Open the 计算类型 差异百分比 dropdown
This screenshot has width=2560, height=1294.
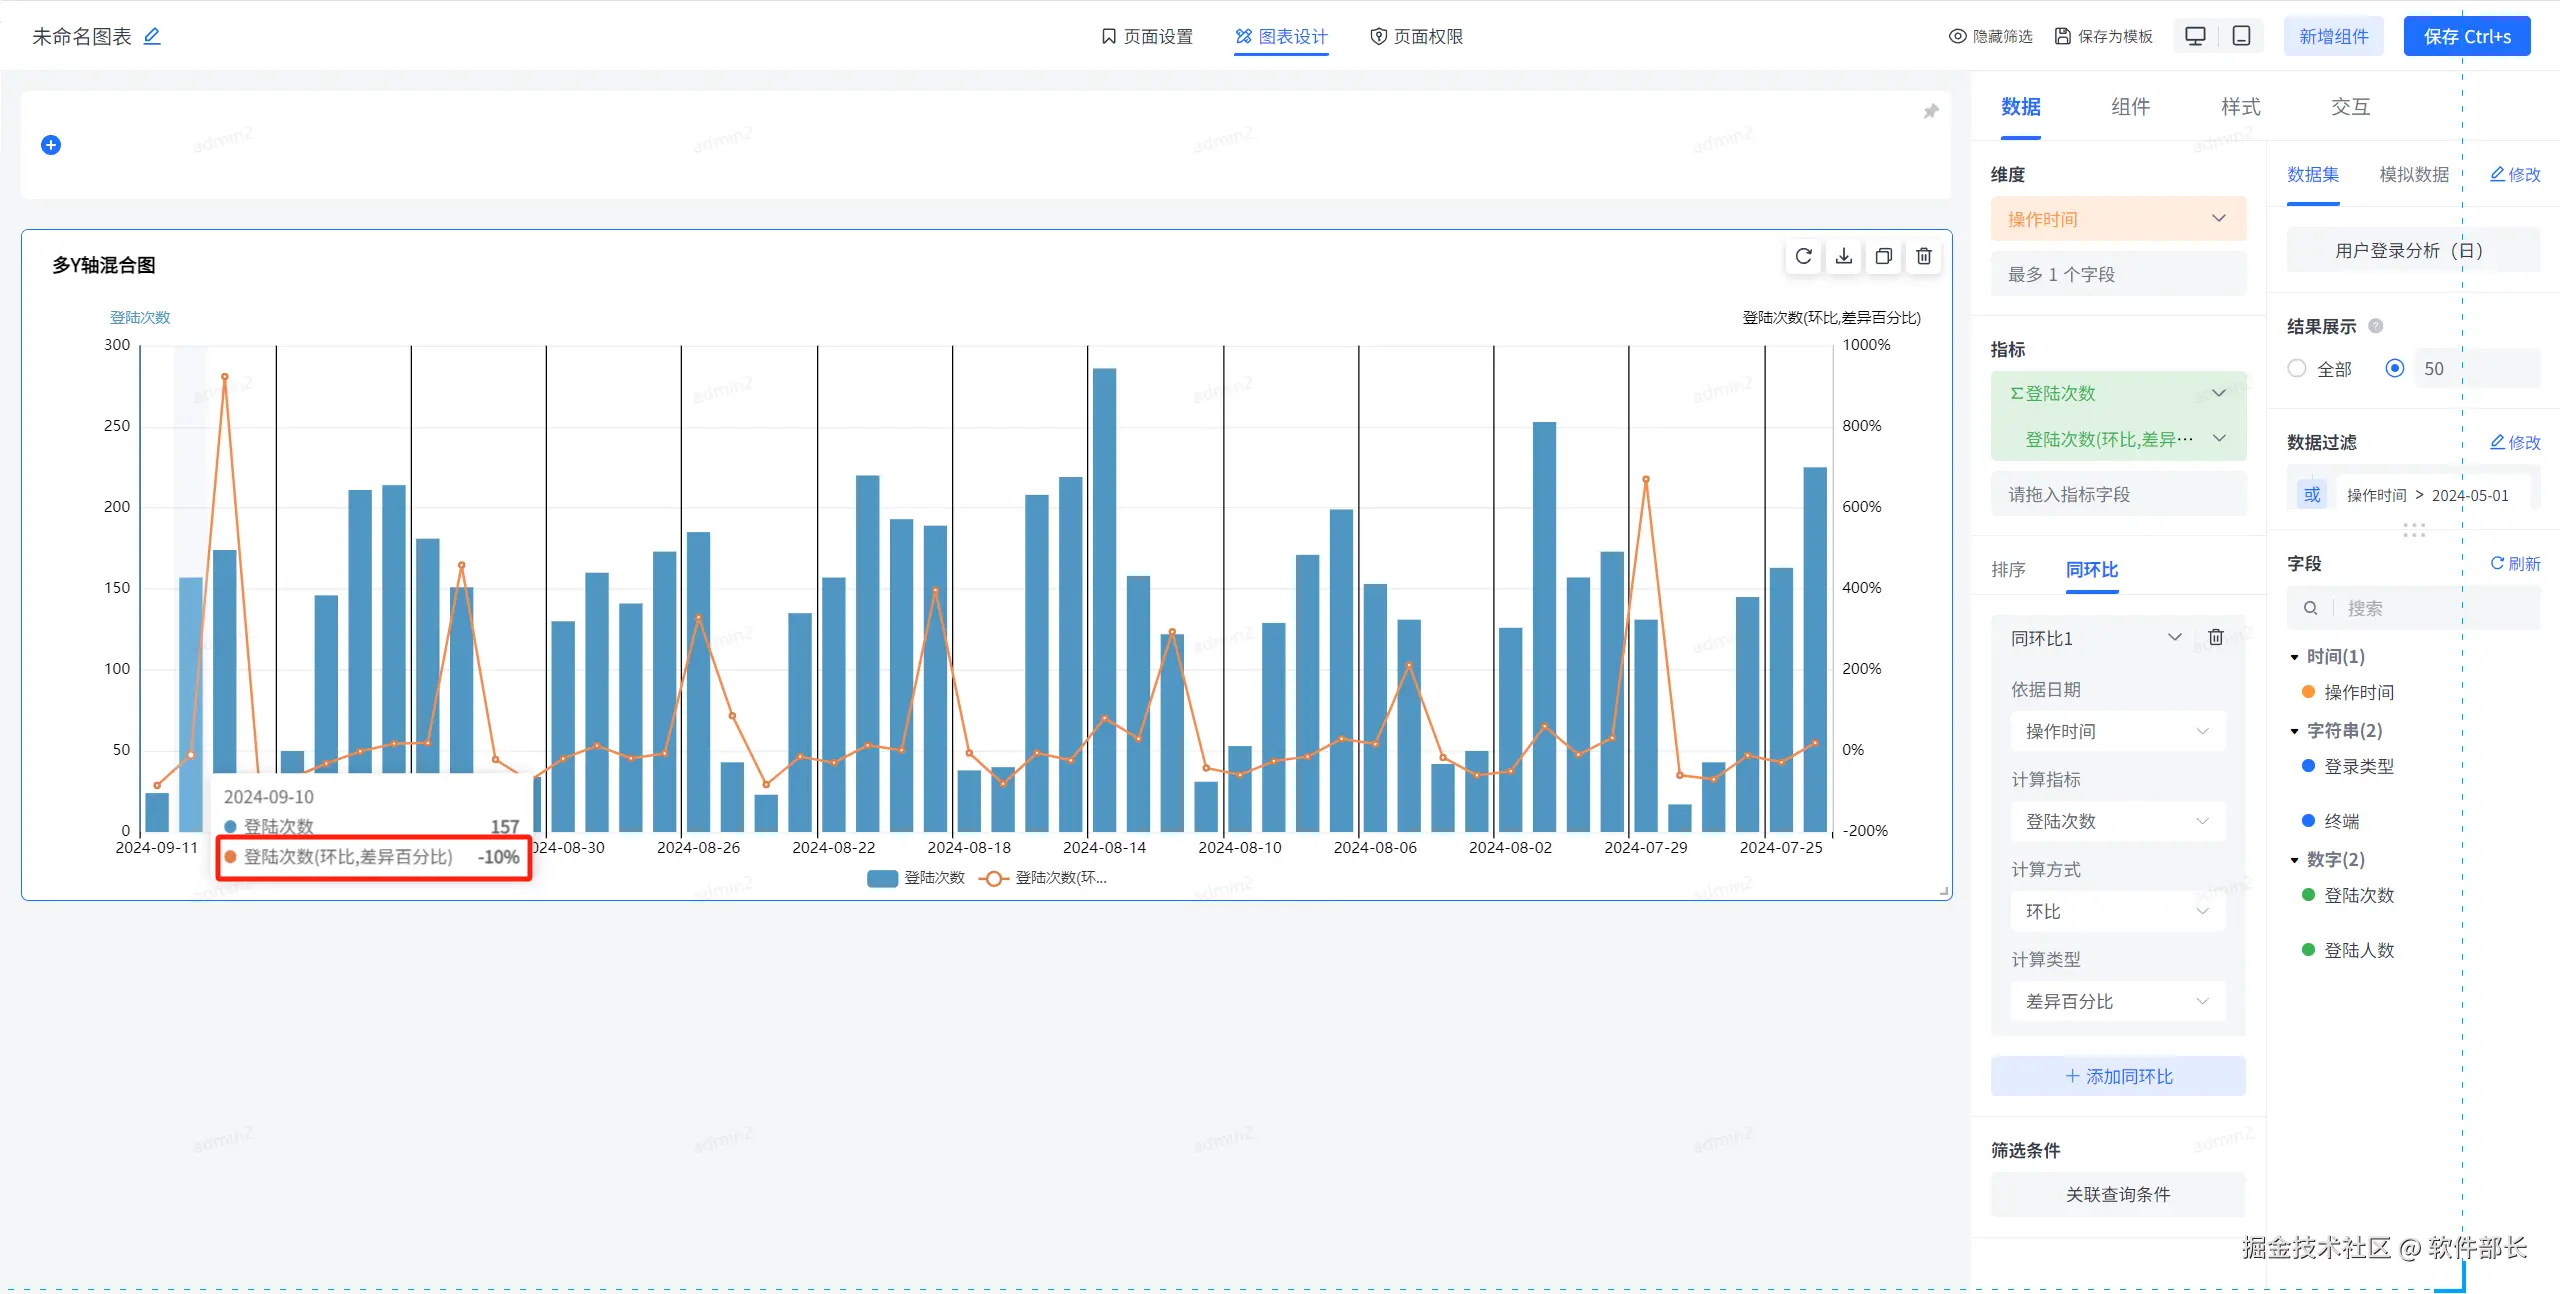coord(2117,1001)
